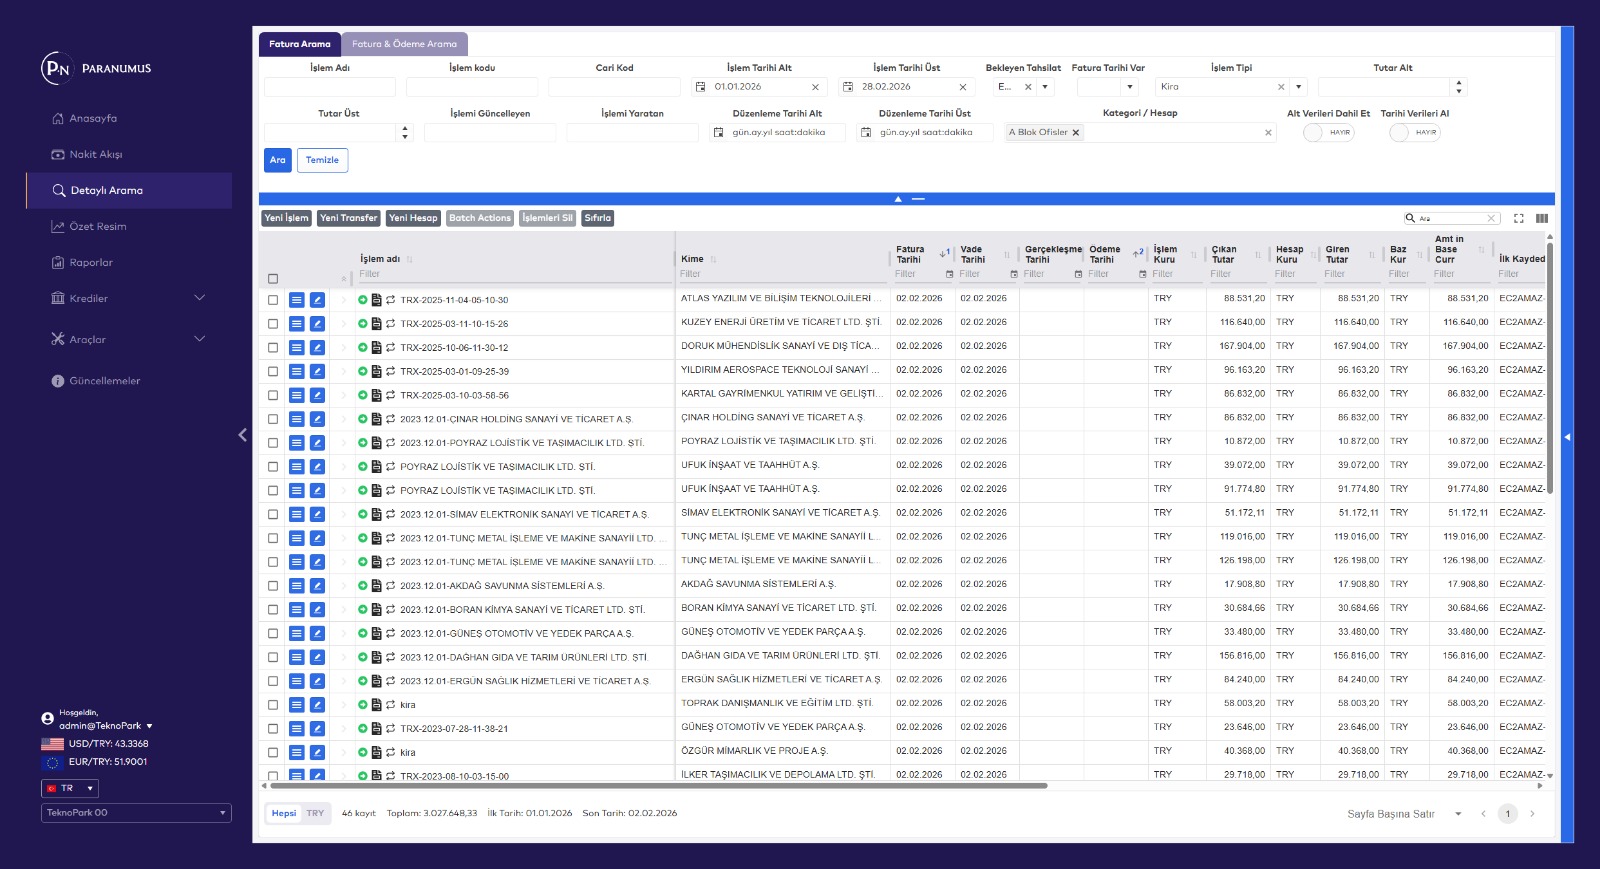
Task: Open the column chooser icon
Action: click(1542, 218)
